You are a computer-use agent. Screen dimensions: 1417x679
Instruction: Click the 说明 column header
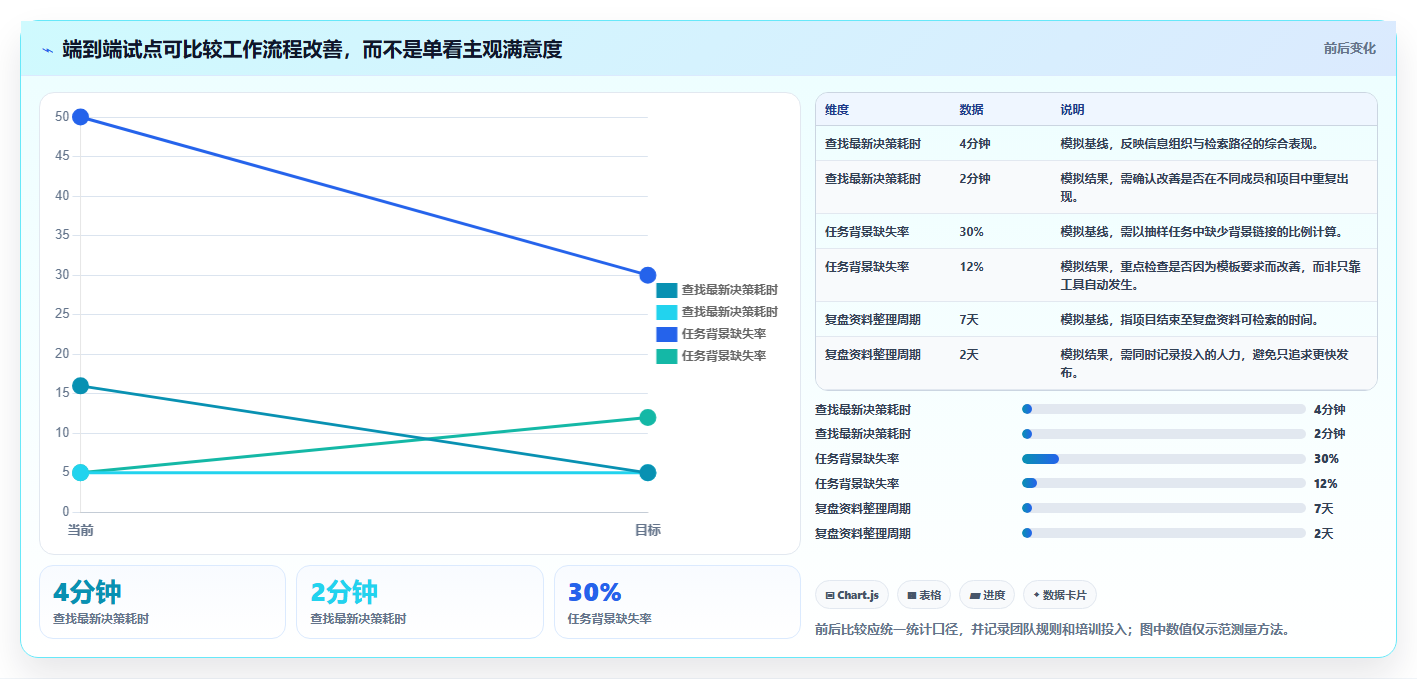tap(1072, 110)
